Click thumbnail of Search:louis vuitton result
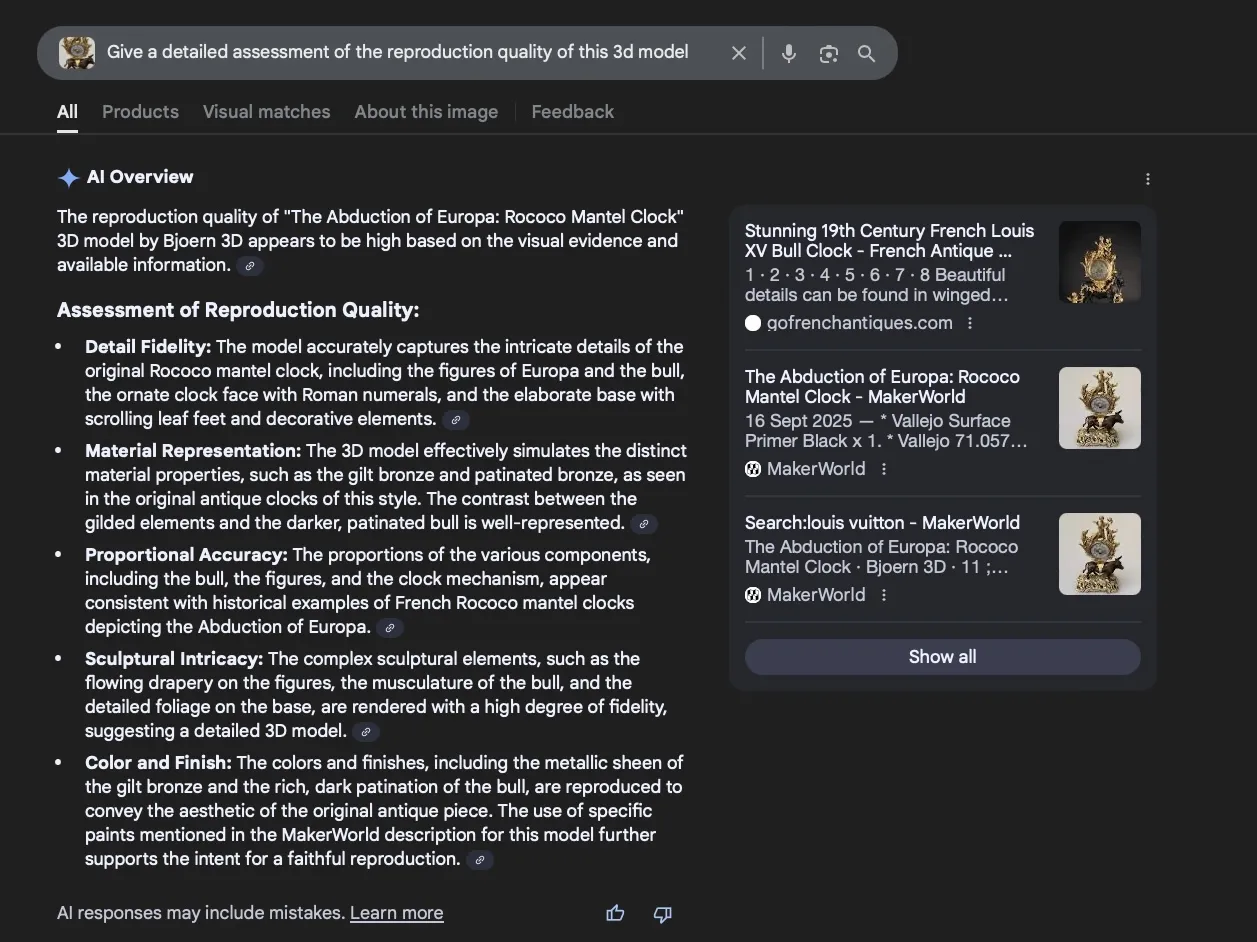This screenshot has width=1257, height=942. [x=1100, y=554]
